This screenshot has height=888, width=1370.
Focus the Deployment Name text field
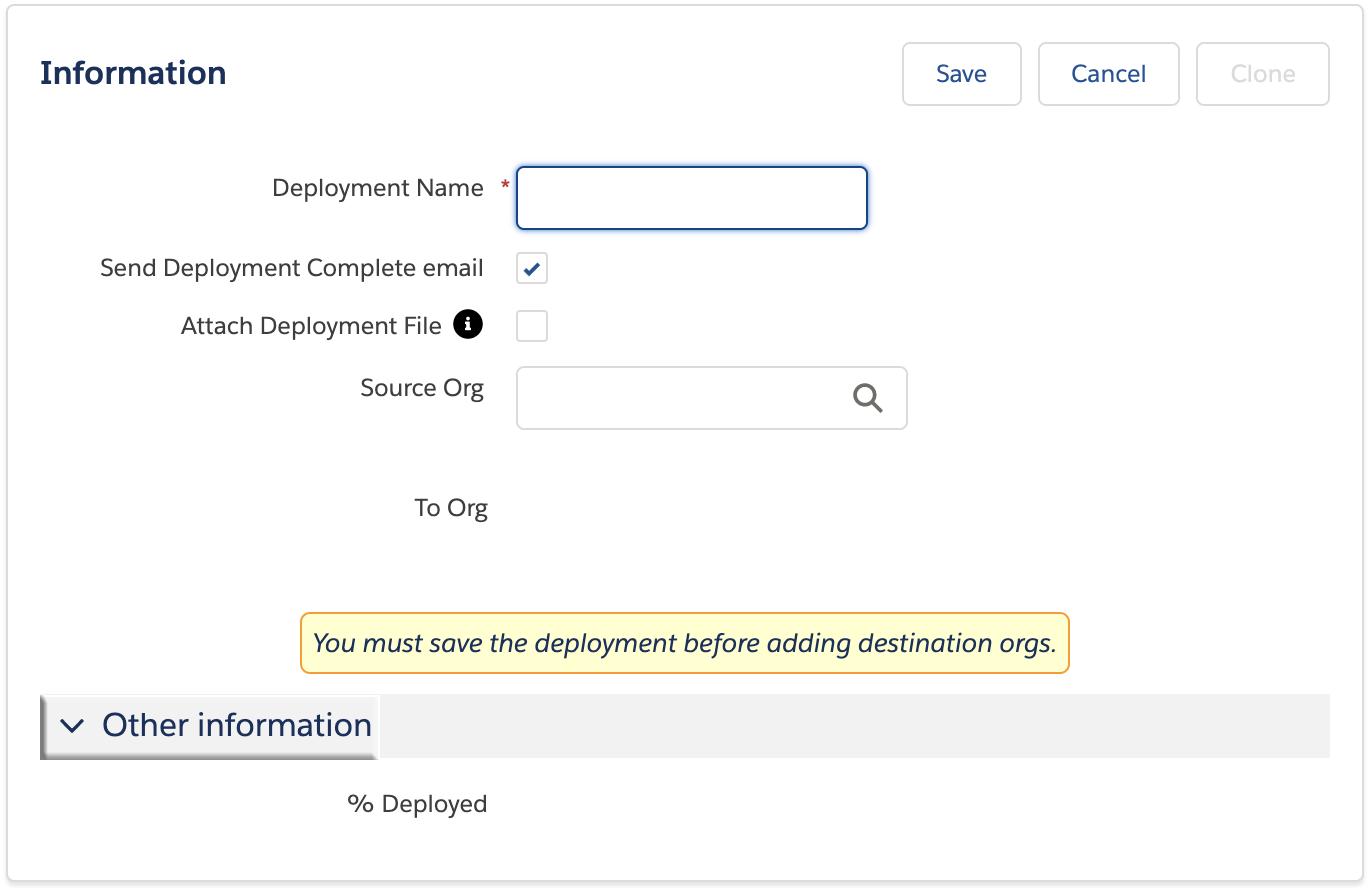[x=691, y=198]
